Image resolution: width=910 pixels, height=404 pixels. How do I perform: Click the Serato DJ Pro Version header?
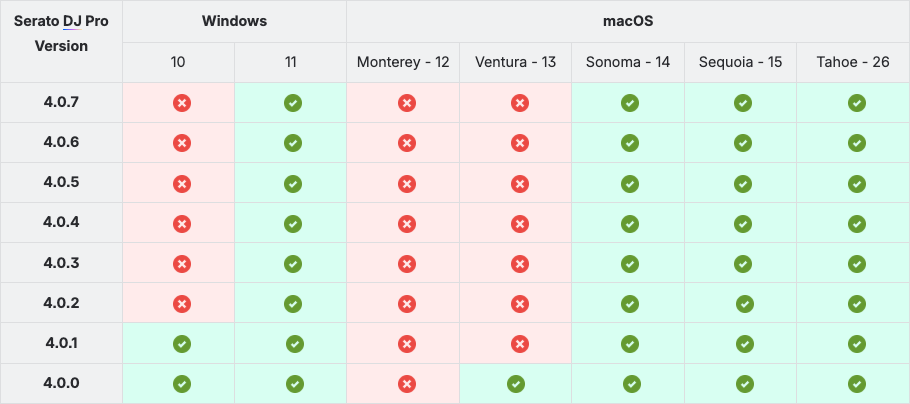click(61, 34)
